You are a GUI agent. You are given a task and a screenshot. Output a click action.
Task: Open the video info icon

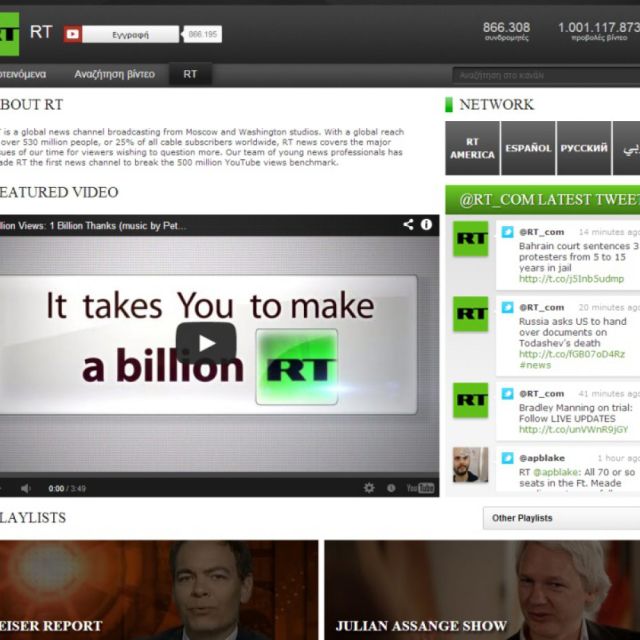pyautogui.click(x=427, y=225)
